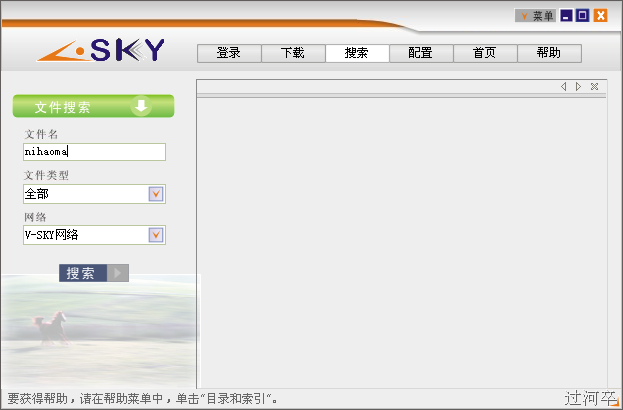Click the status bar help text about 目录和索引

point(142,398)
